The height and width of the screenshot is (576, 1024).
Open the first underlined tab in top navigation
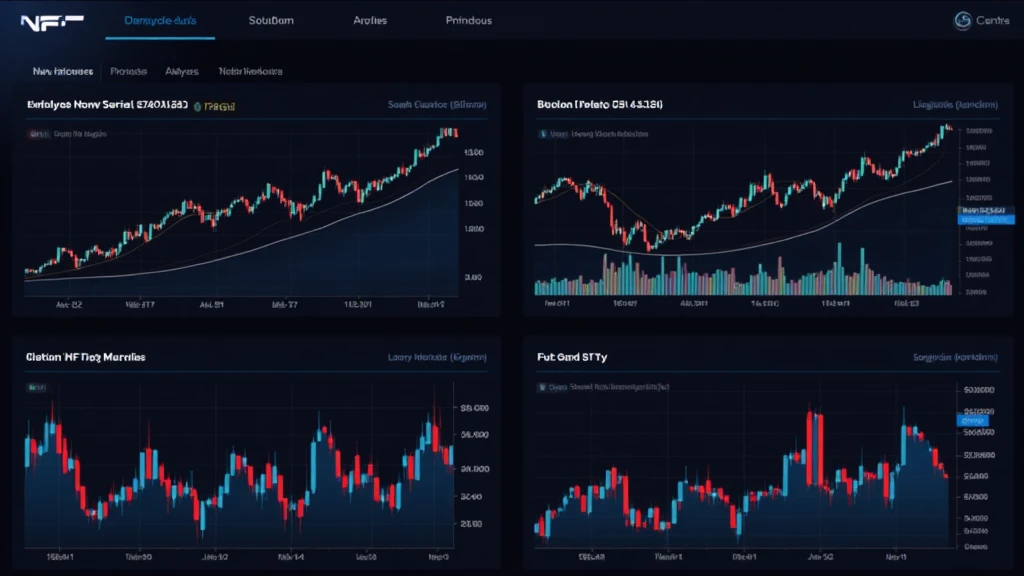pos(160,20)
